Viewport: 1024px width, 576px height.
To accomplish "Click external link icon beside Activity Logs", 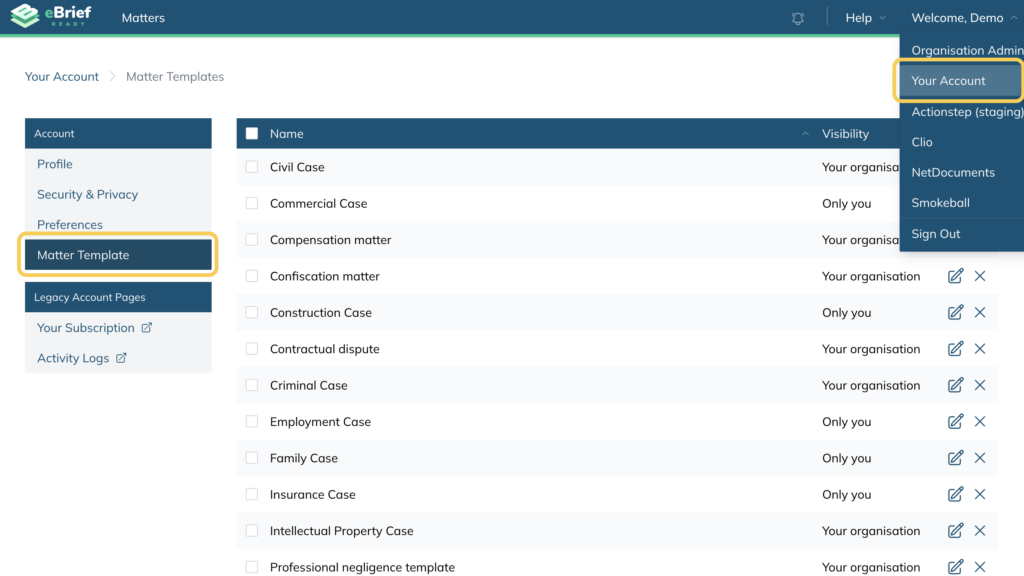I will point(121,358).
